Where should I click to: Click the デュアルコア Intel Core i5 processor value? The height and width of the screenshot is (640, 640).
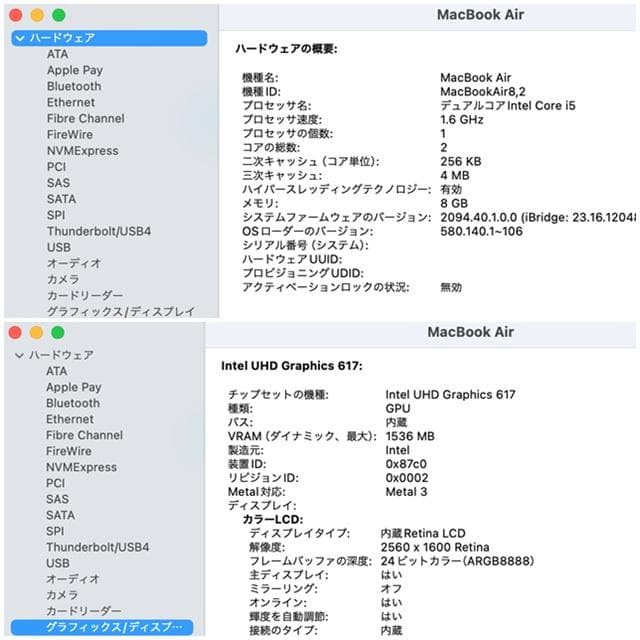click(508, 106)
